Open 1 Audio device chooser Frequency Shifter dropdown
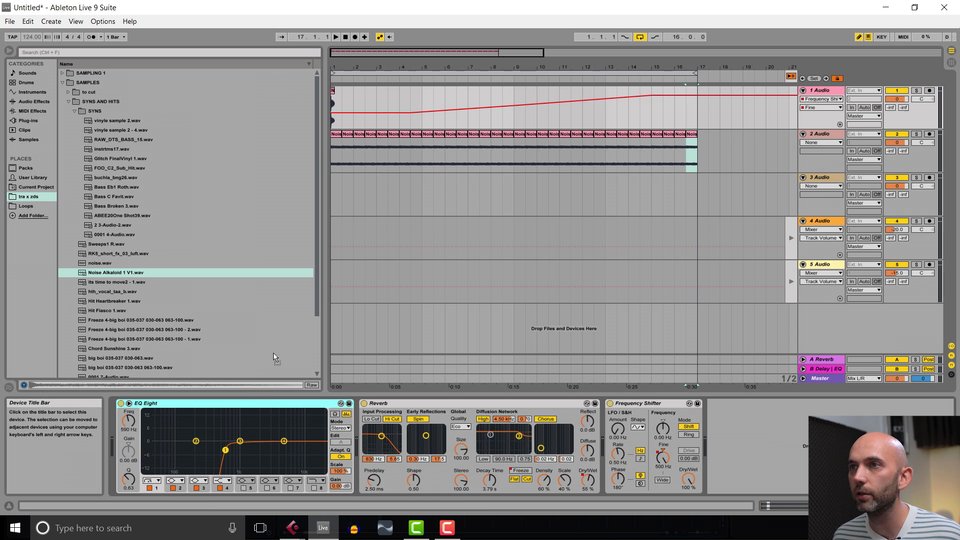 pyautogui.click(x=822, y=99)
